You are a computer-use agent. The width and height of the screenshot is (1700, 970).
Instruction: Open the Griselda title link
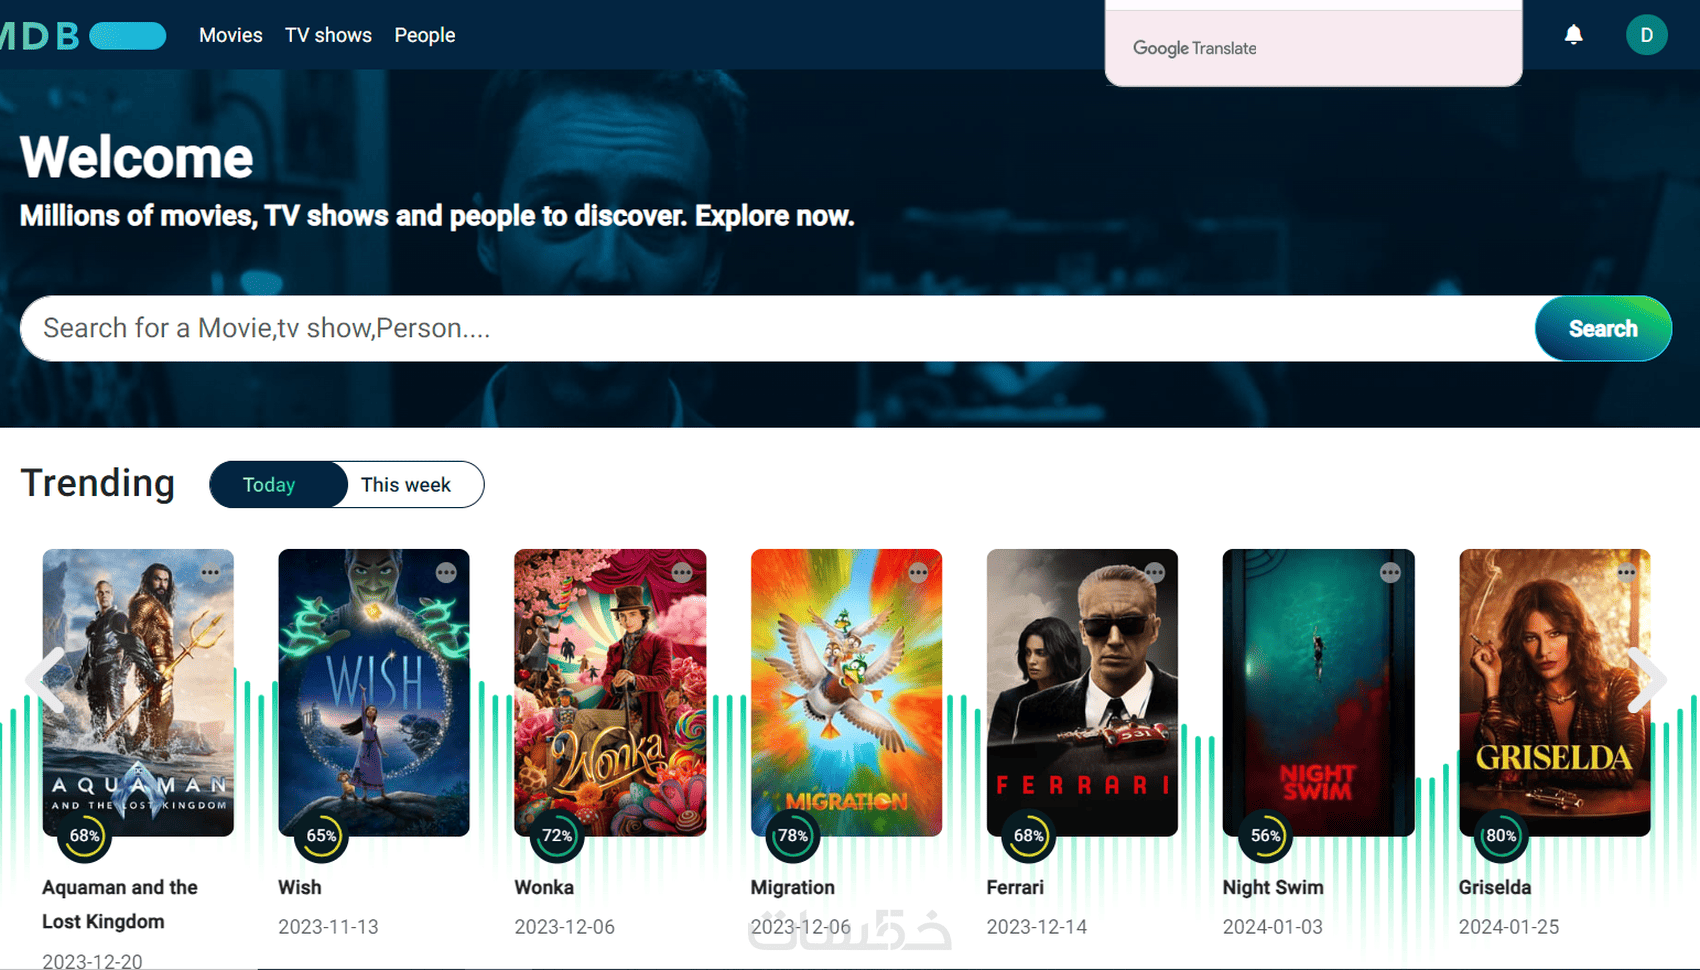[1495, 887]
